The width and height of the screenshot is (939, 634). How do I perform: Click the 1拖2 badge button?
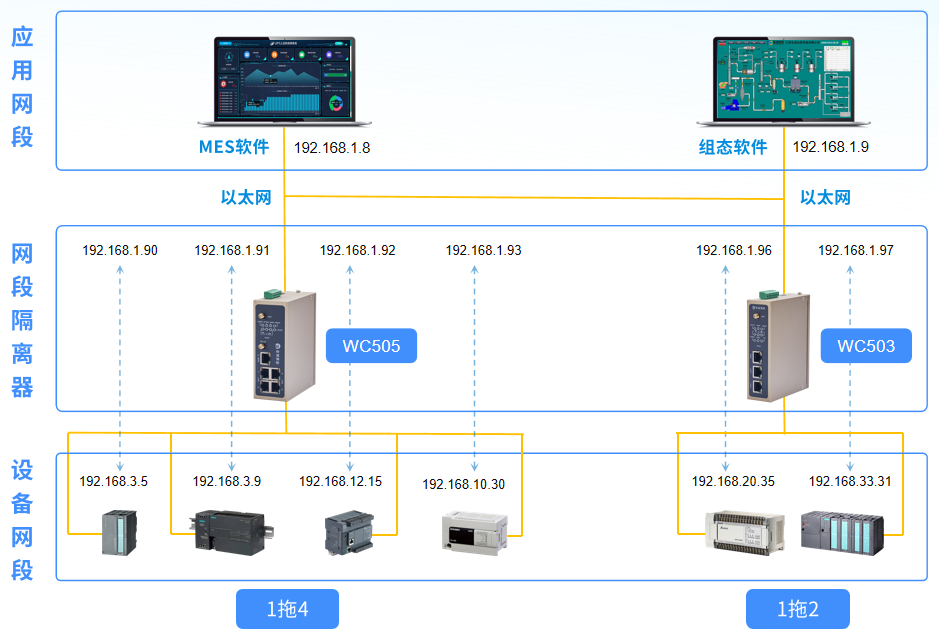pos(796,608)
